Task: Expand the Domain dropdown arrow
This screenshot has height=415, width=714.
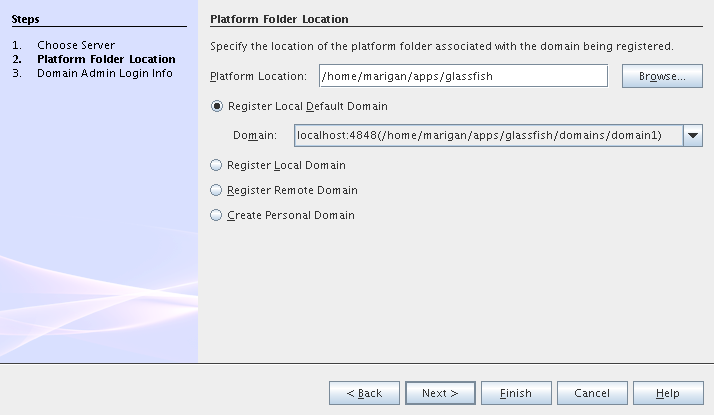Action: tap(693, 135)
